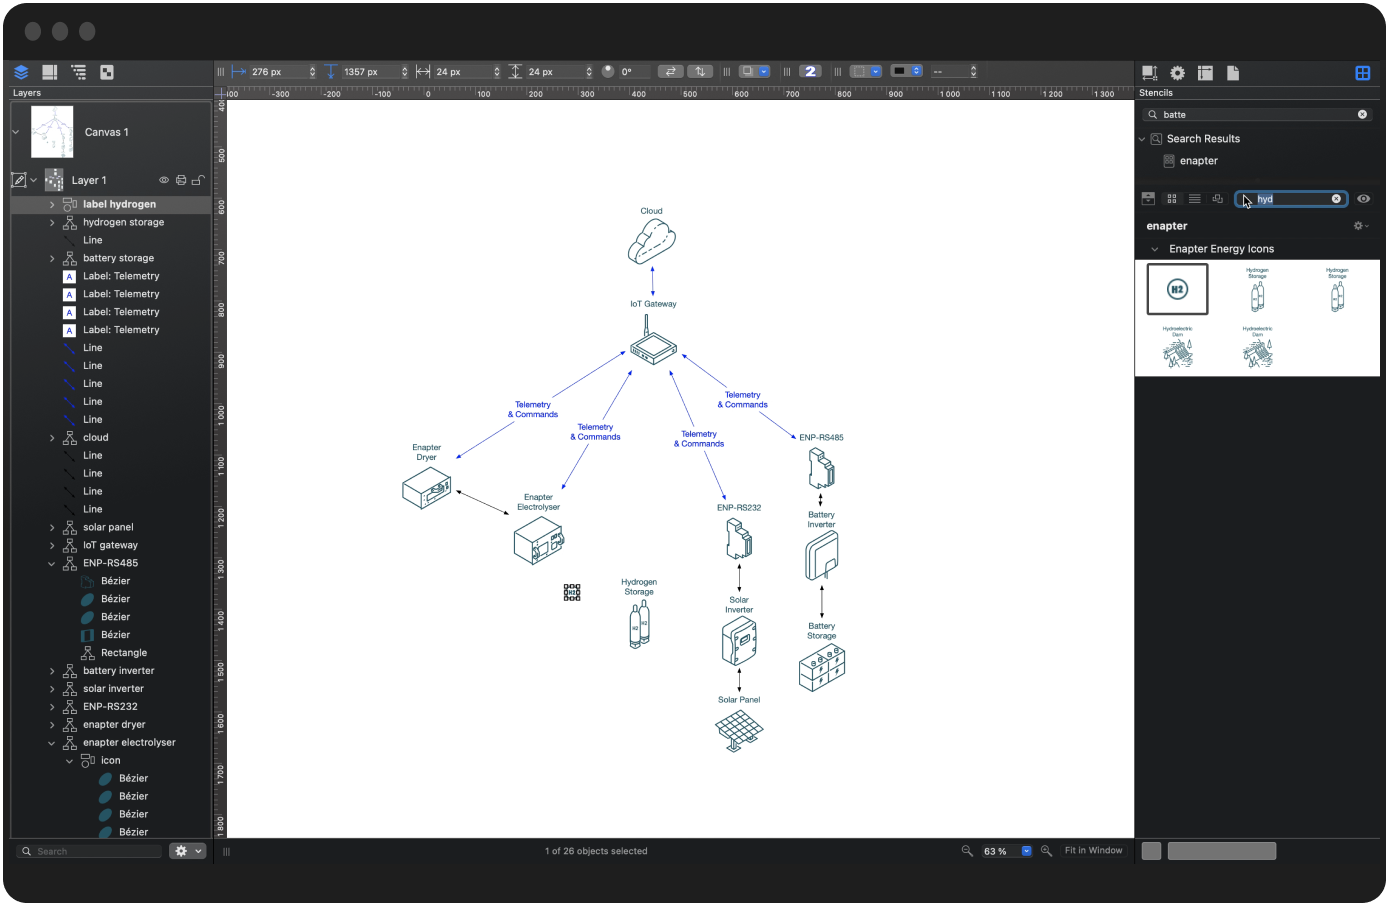This screenshot has width=1389, height=906.
Task: Switch stencils to overlapping-shapes view
Action: click(x=1218, y=199)
